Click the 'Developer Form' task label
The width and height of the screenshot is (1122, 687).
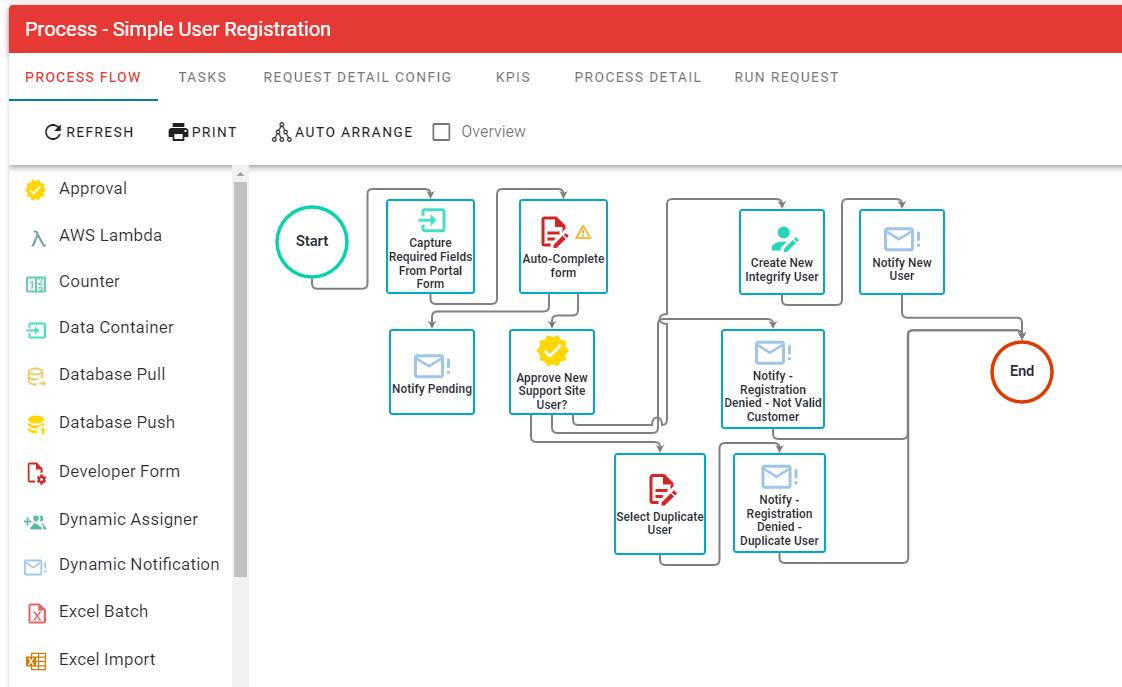(x=119, y=472)
